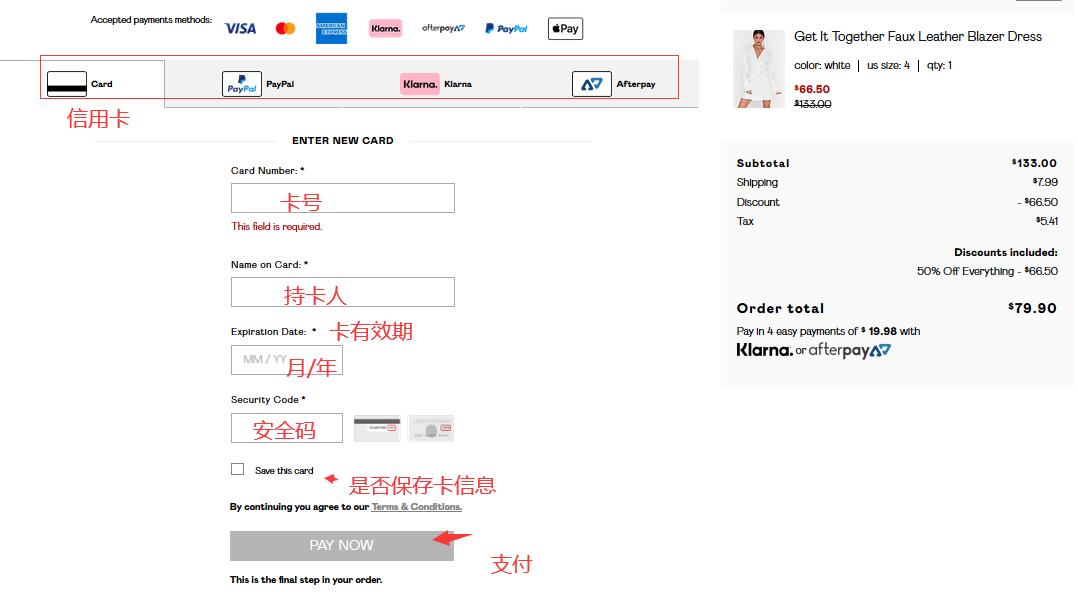The image size is (1078, 592).
Task: Click the Discount -$66.50 value
Action: [x=1037, y=201]
